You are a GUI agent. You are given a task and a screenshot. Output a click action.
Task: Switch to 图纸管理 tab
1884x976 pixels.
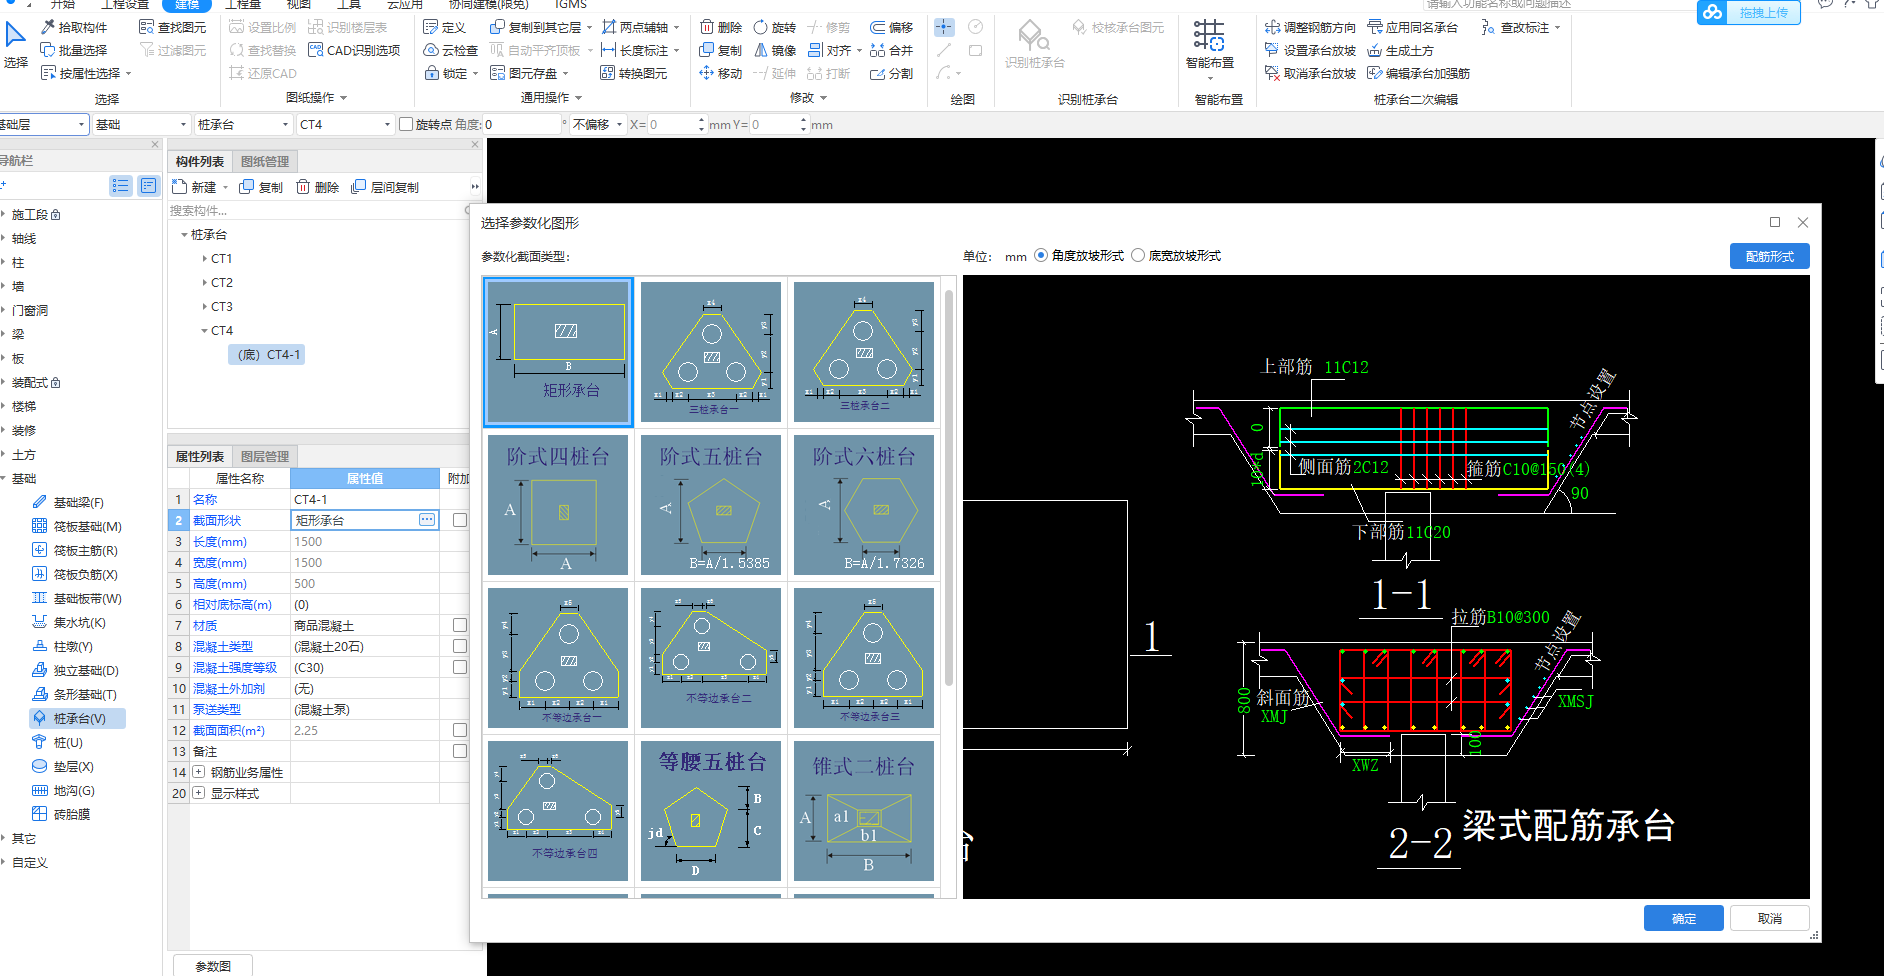[265, 161]
